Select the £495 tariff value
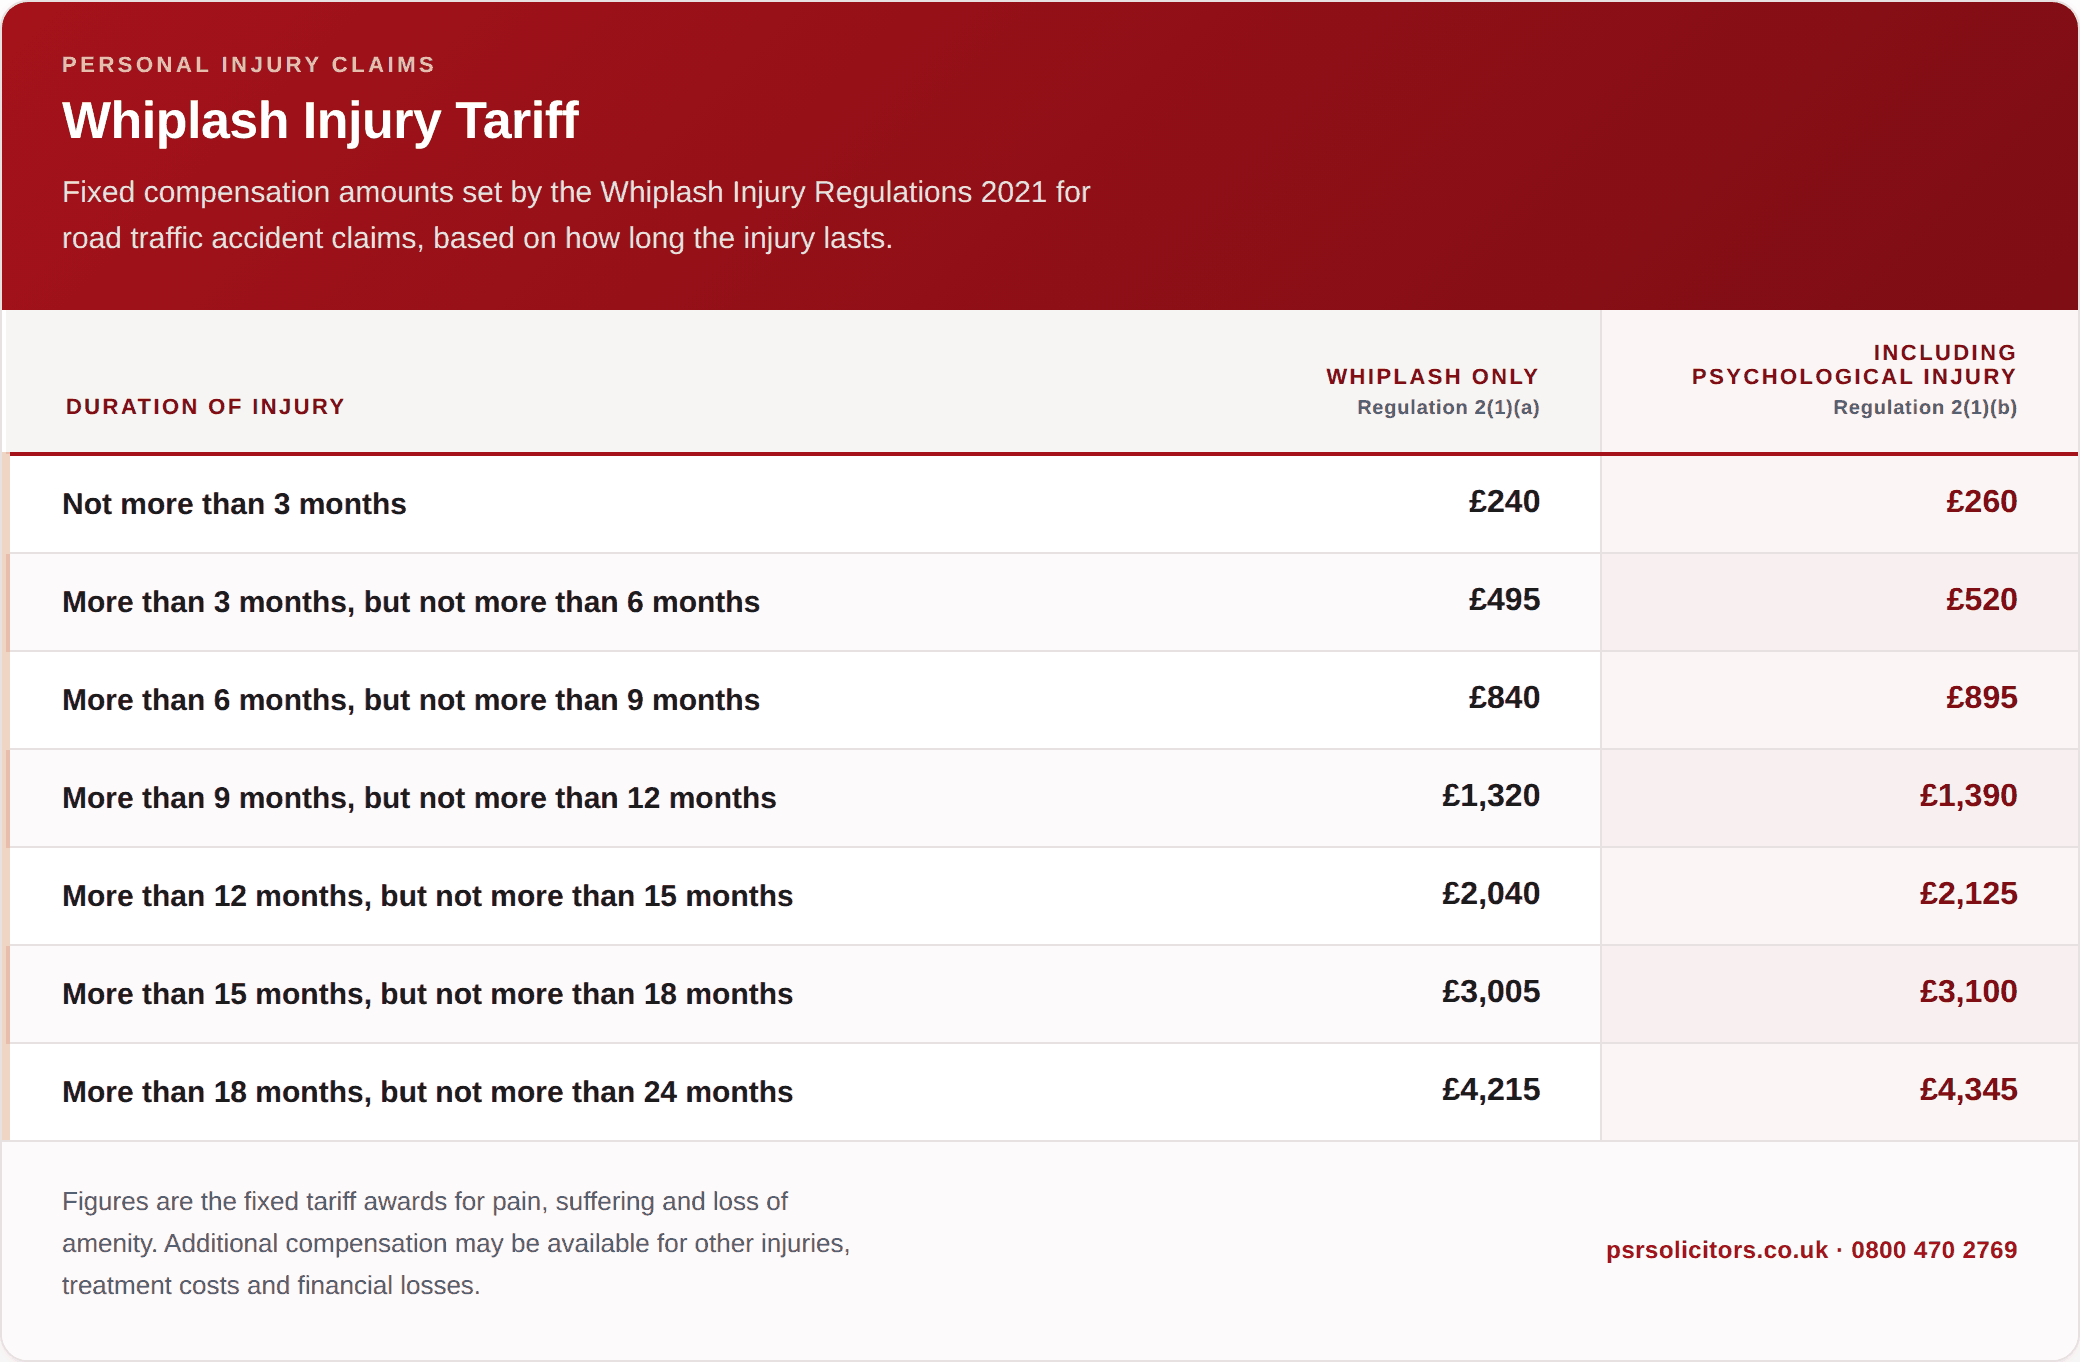This screenshot has height=1362, width=2080. pyautogui.click(x=1504, y=600)
